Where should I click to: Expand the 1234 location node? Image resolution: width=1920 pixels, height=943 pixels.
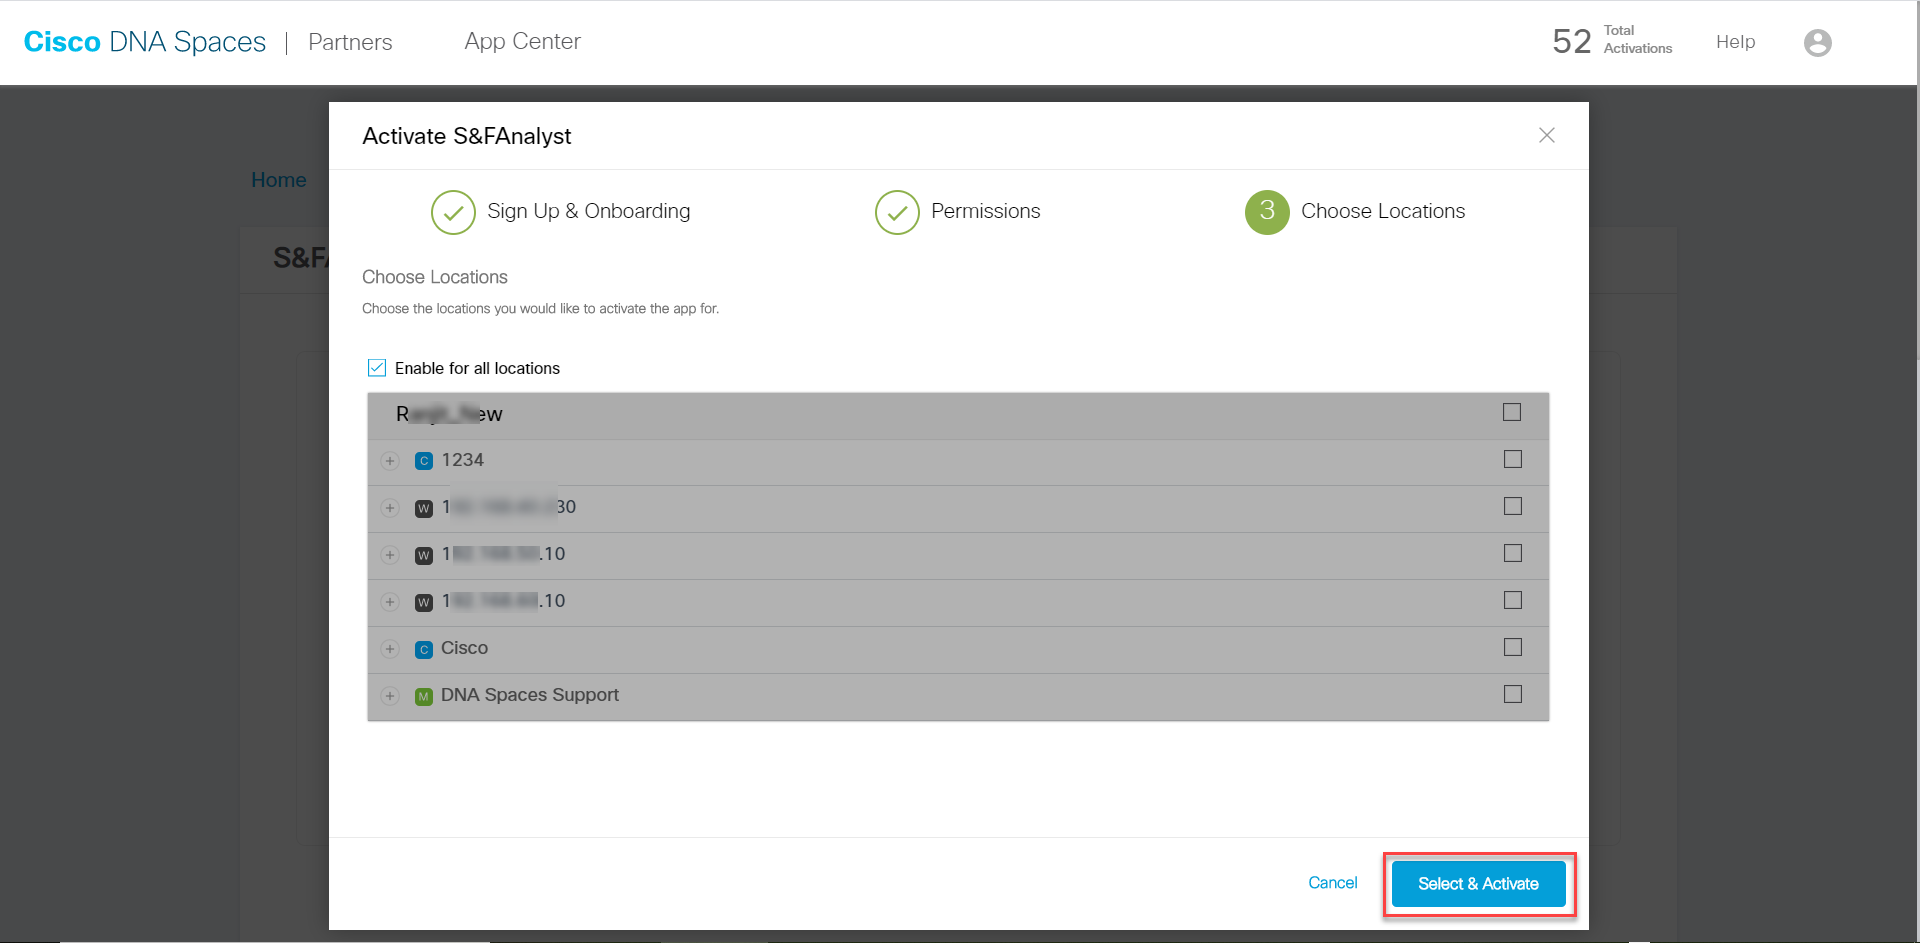pos(390,461)
